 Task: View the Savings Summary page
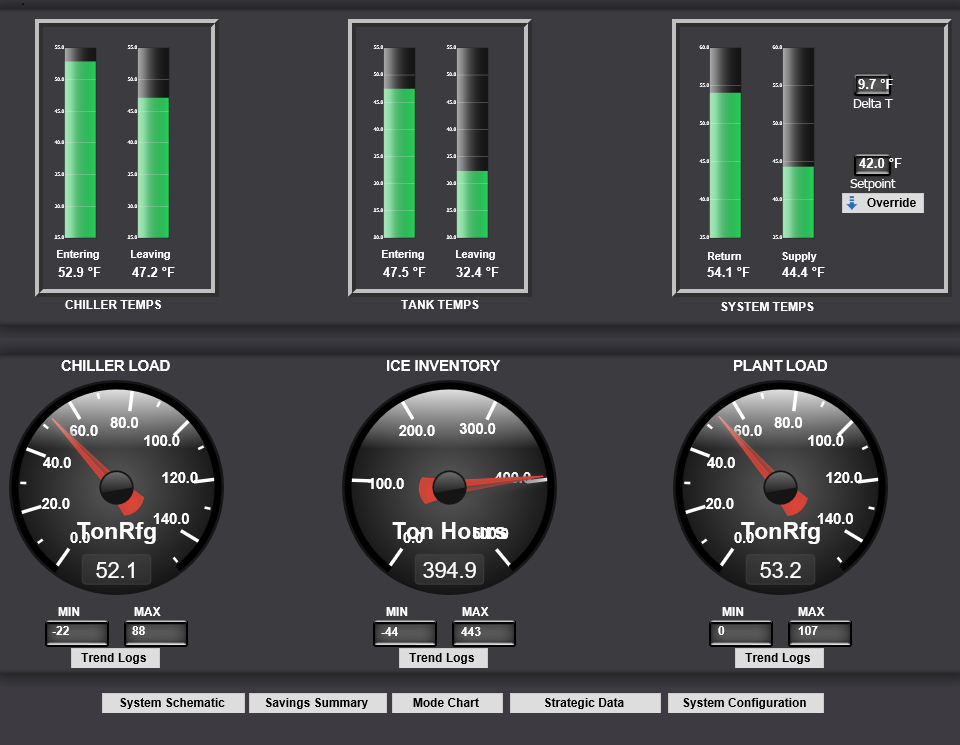tap(317, 702)
